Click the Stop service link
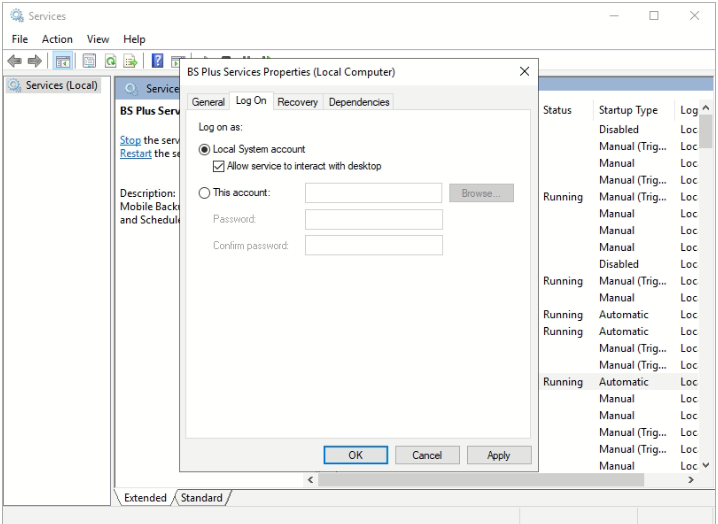Viewport: 718px width, 524px height. click(130, 141)
